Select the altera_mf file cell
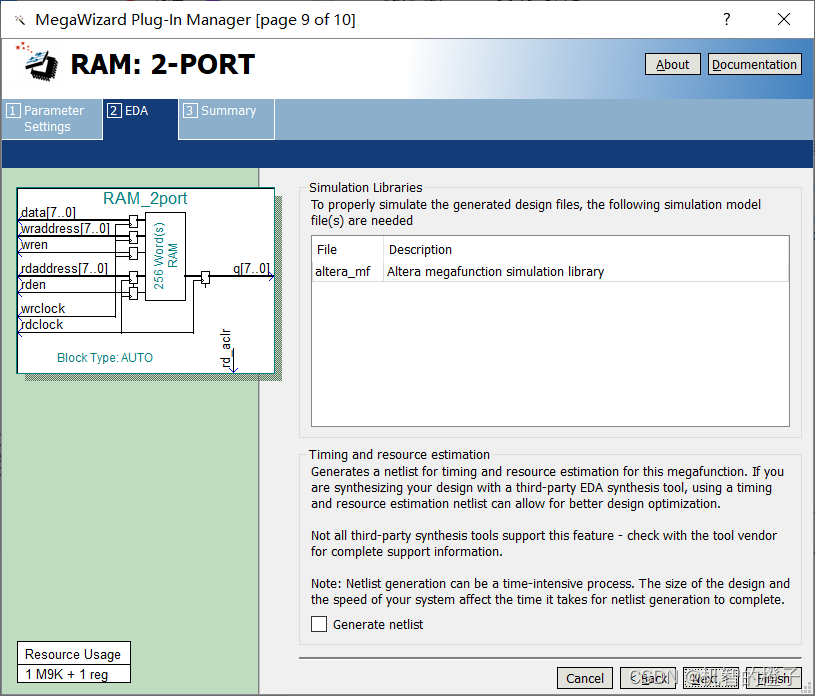The height and width of the screenshot is (696, 815). click(343, 271)
